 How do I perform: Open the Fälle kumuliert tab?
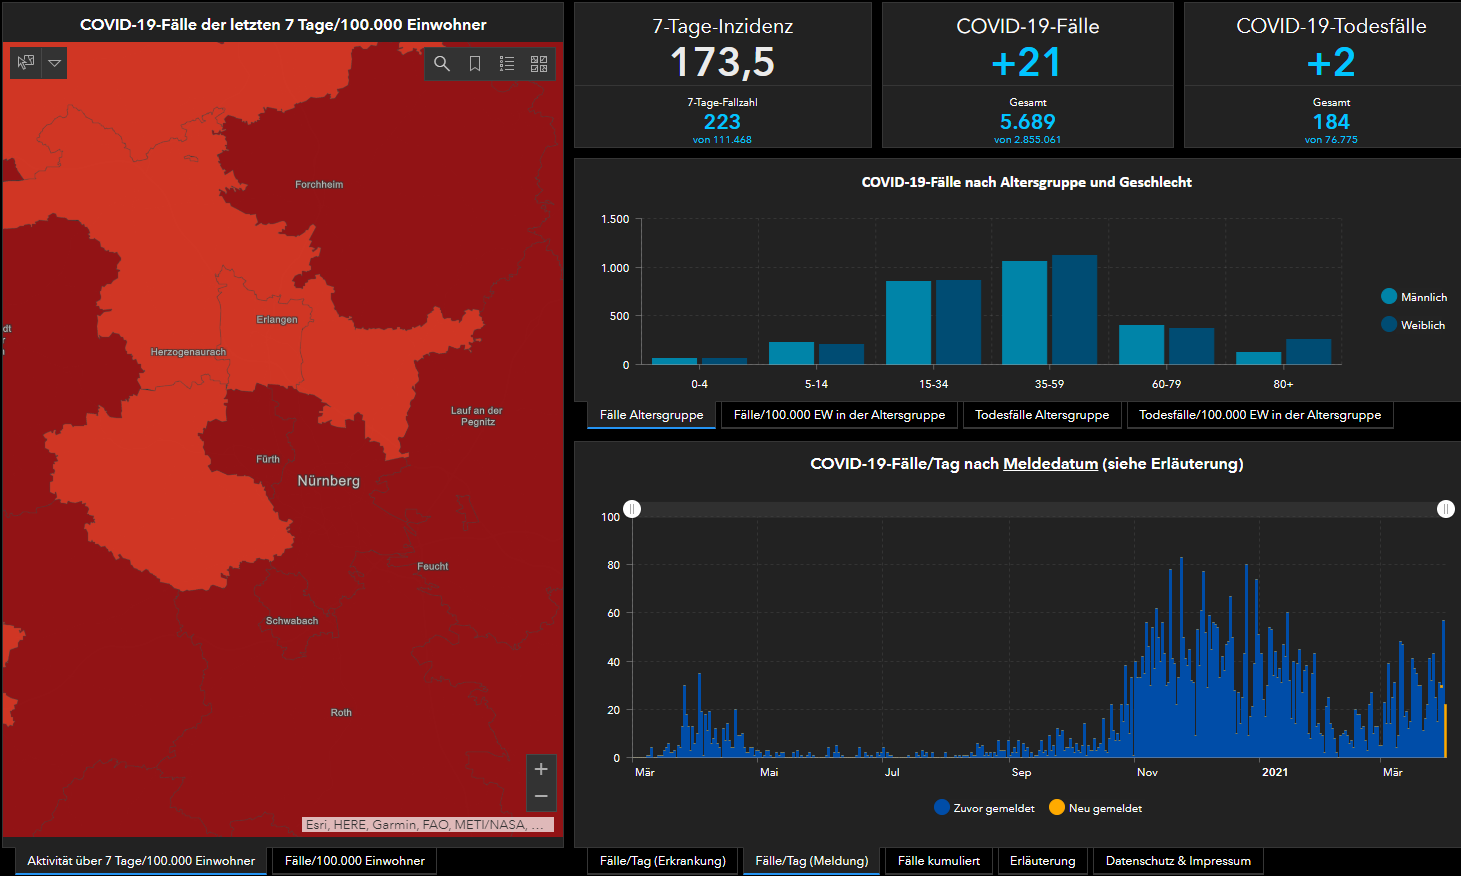click(938, 861)
